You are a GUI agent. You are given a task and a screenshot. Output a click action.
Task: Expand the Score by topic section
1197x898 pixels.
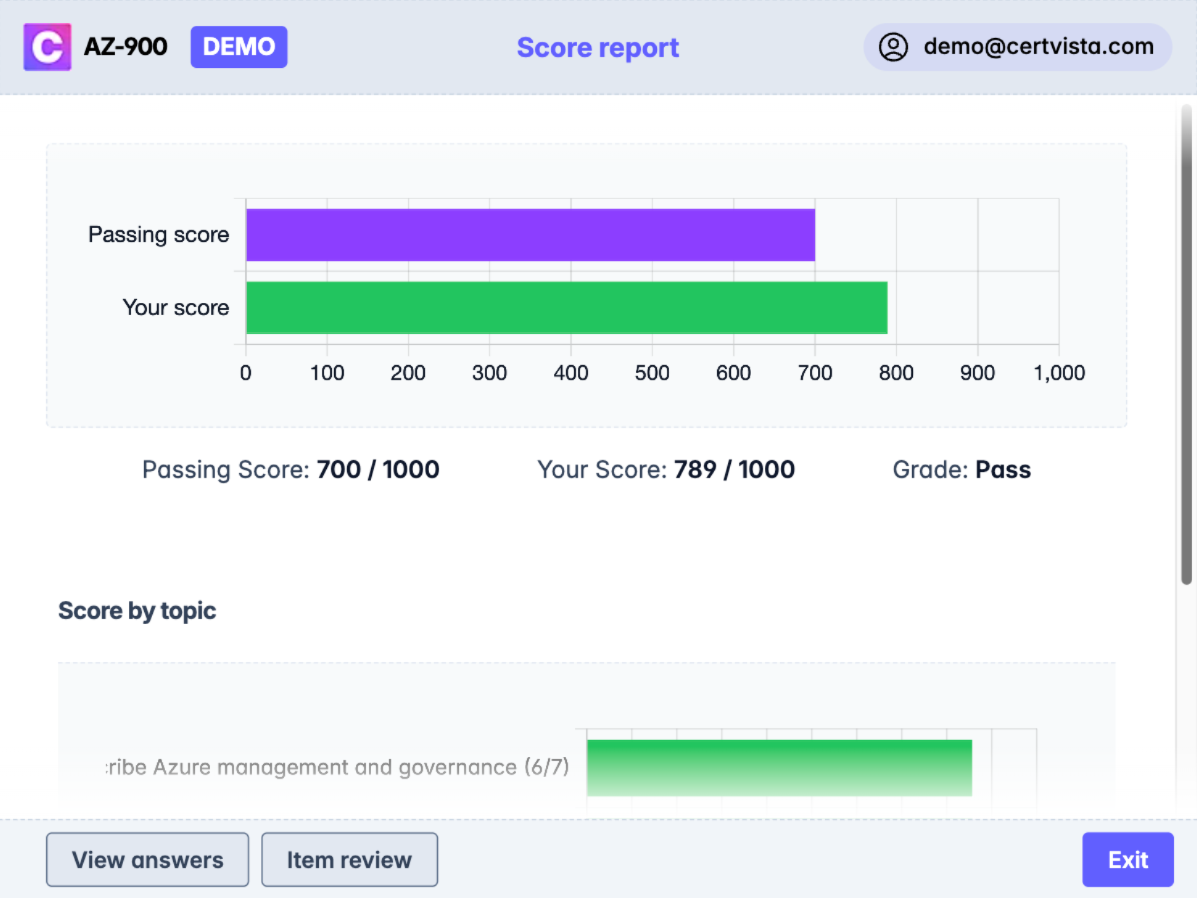(x=137, y=610)
